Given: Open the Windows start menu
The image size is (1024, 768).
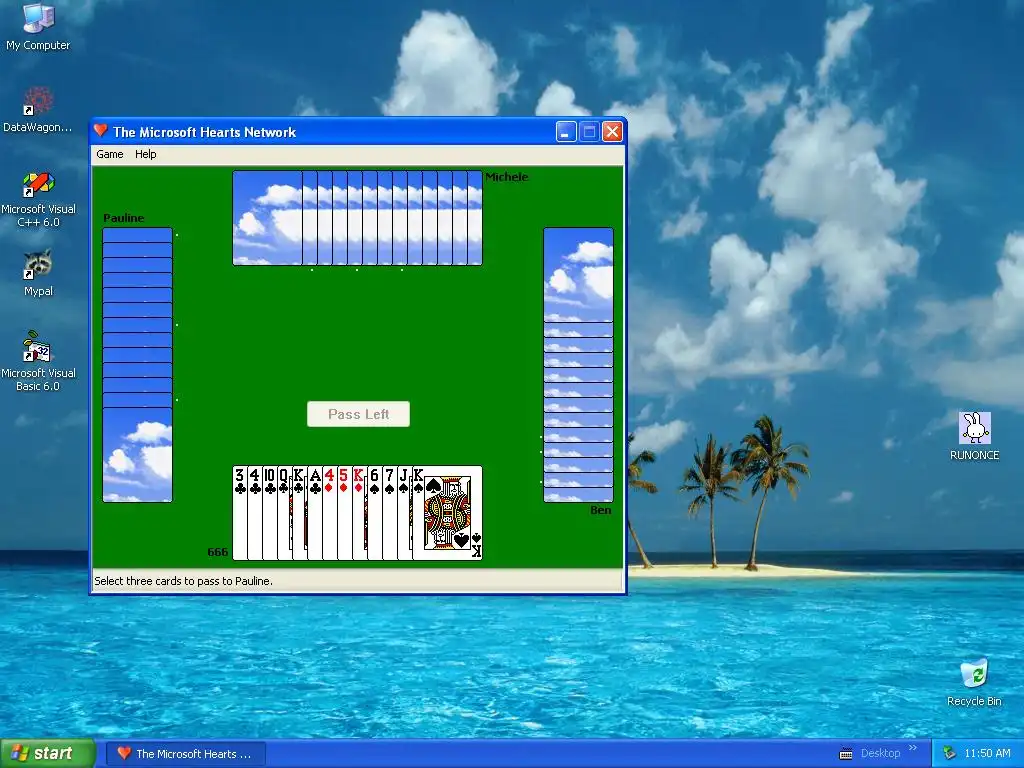Looking at the screenshot, I should (48, 753).
